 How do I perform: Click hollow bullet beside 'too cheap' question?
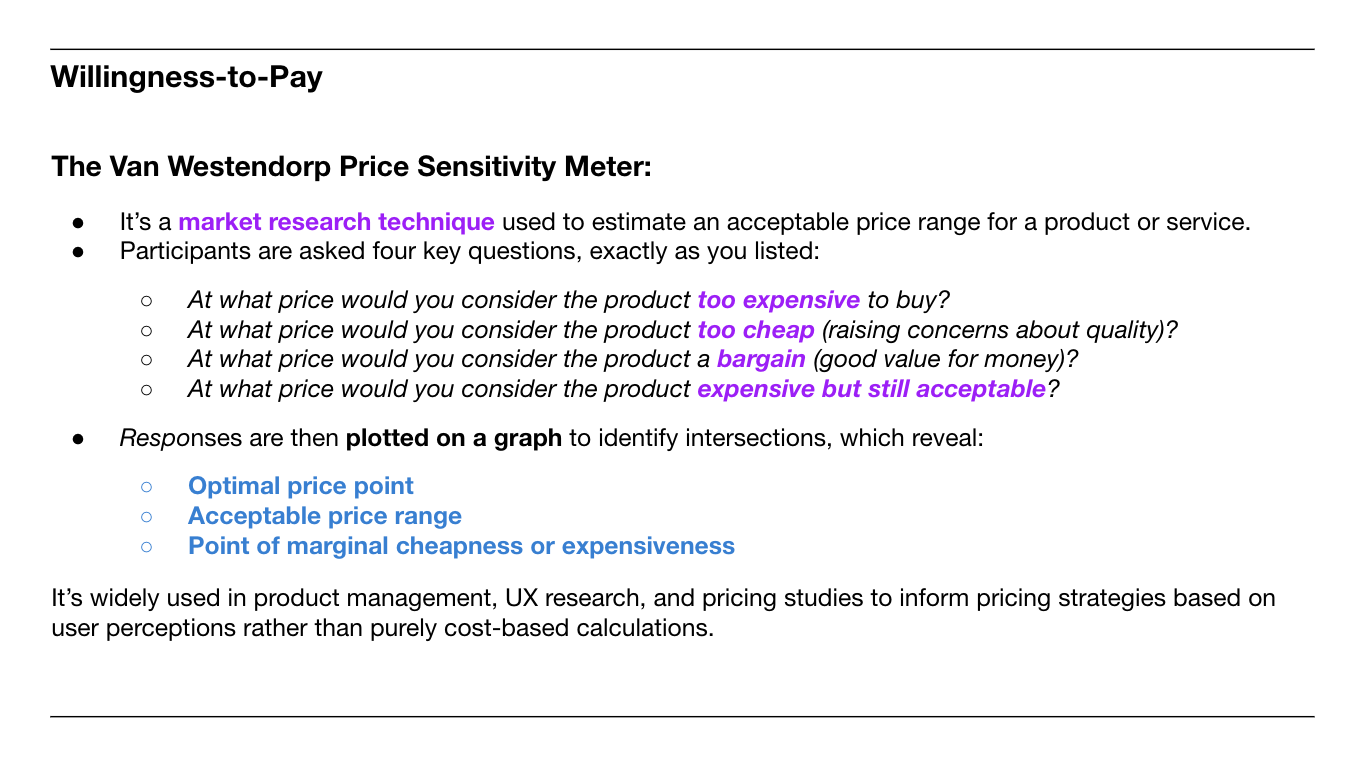tap(146, 331)
